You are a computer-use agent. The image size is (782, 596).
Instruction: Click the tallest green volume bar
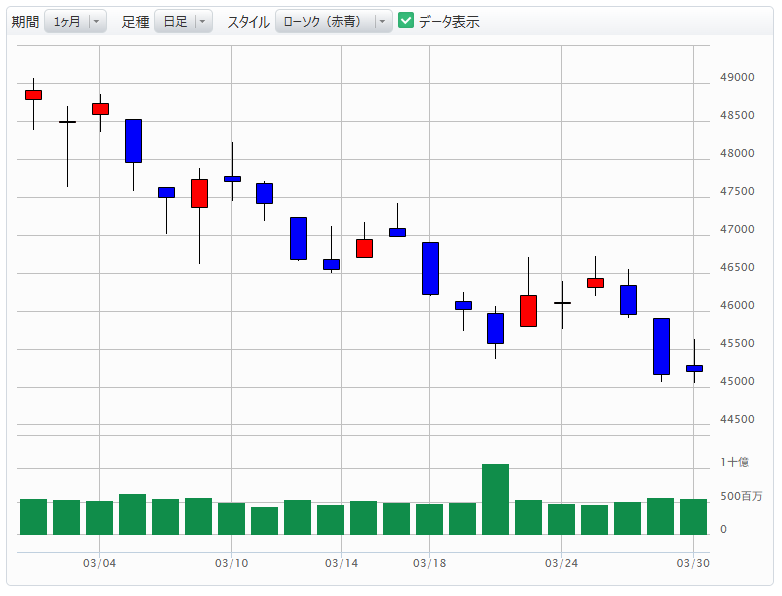(495, 499)
